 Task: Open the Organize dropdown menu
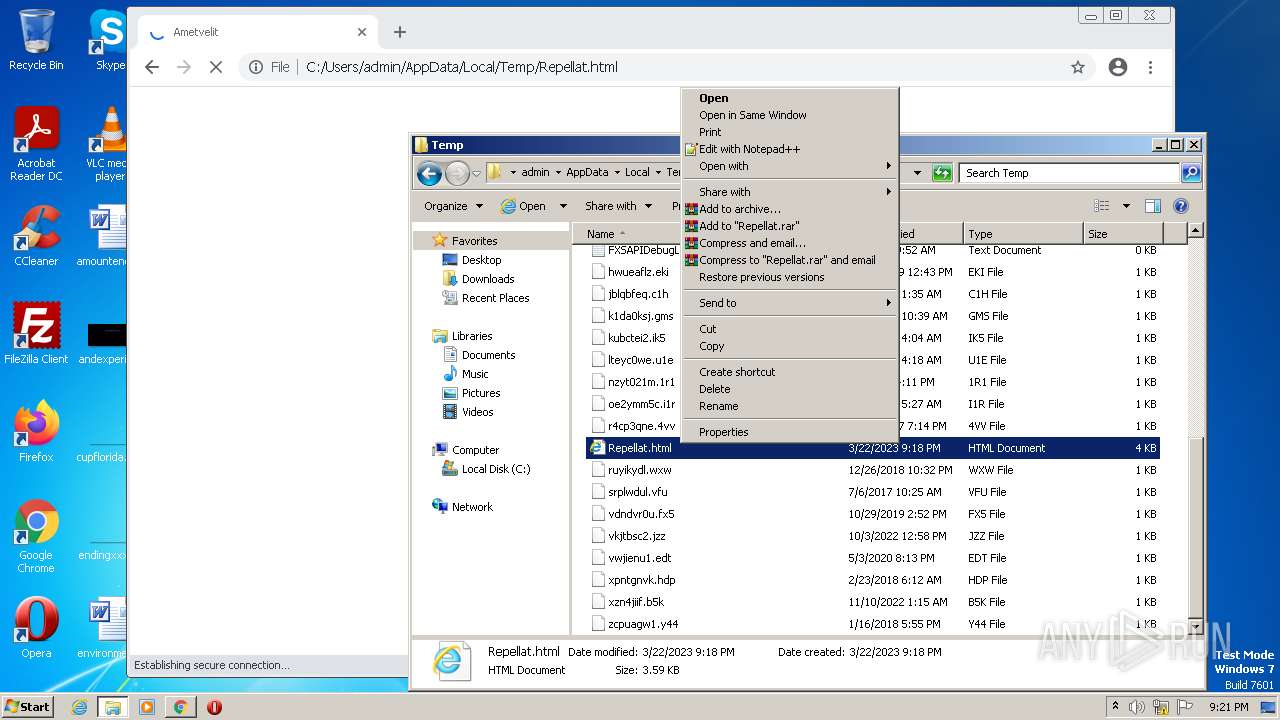click(453, 206)
